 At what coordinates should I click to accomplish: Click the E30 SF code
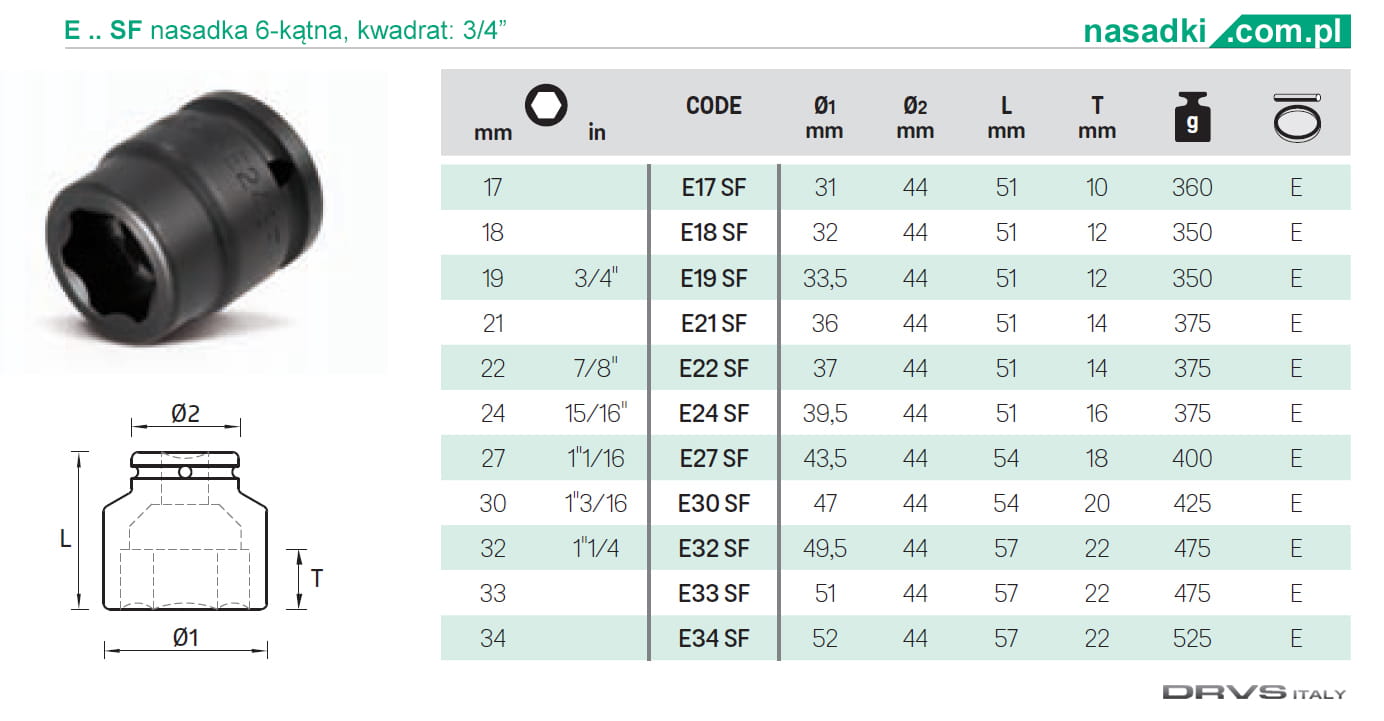pyautogui.click(x=713, y=503)
